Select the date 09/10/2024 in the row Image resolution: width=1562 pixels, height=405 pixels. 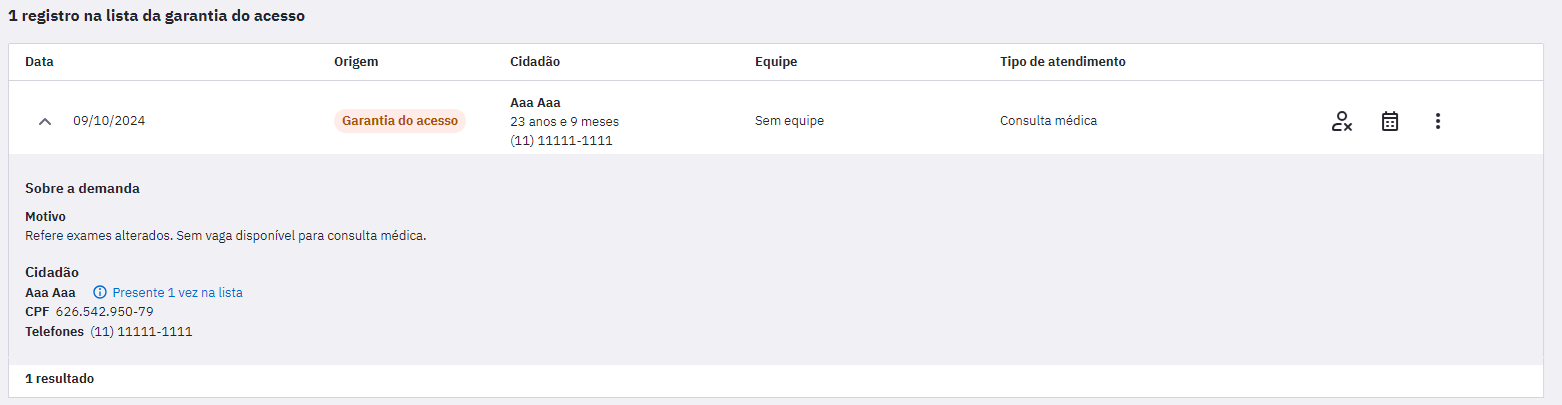tap(109, 121)
